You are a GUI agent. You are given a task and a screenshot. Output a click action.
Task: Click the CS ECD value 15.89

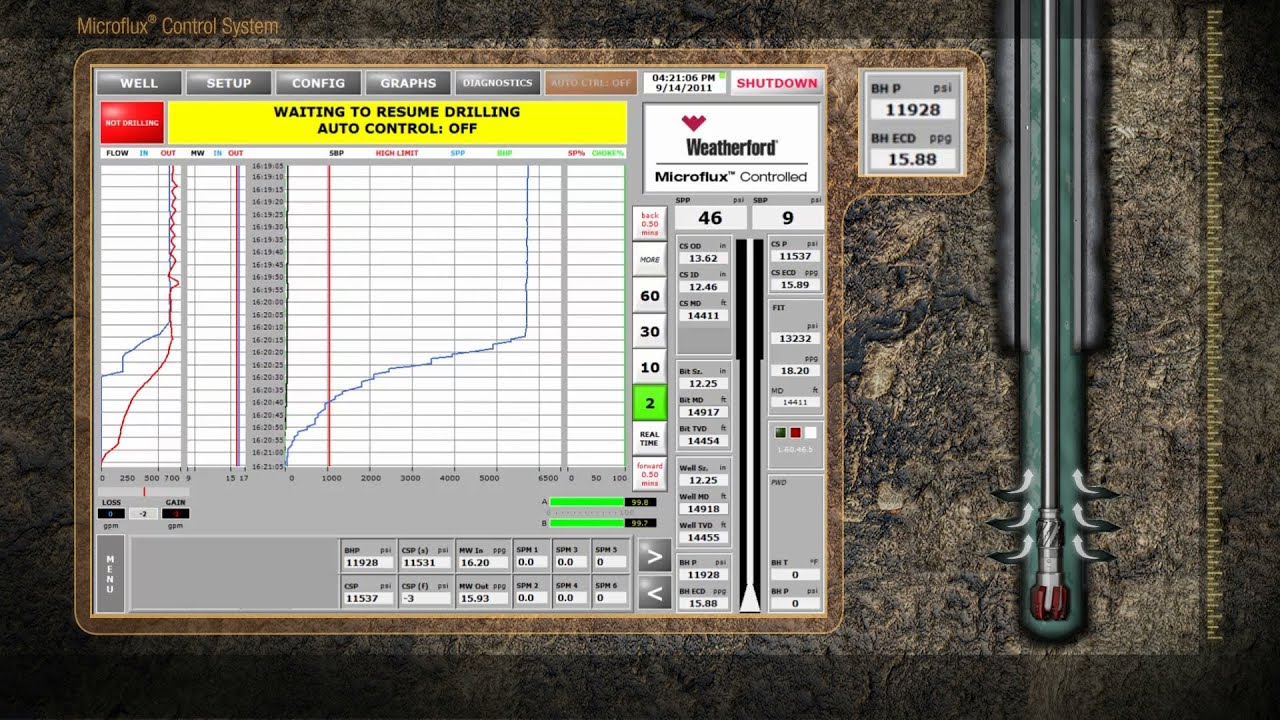point(795,285)
